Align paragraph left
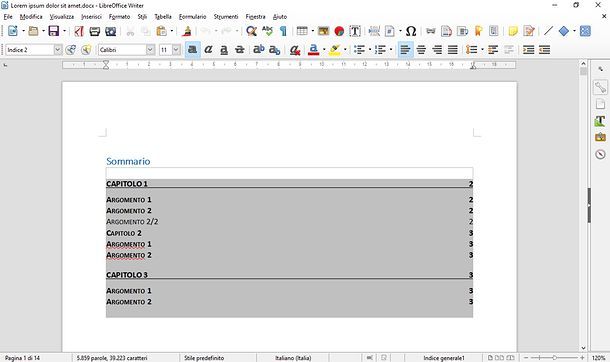The image size is (610, 362). click(x=405, y=50)
